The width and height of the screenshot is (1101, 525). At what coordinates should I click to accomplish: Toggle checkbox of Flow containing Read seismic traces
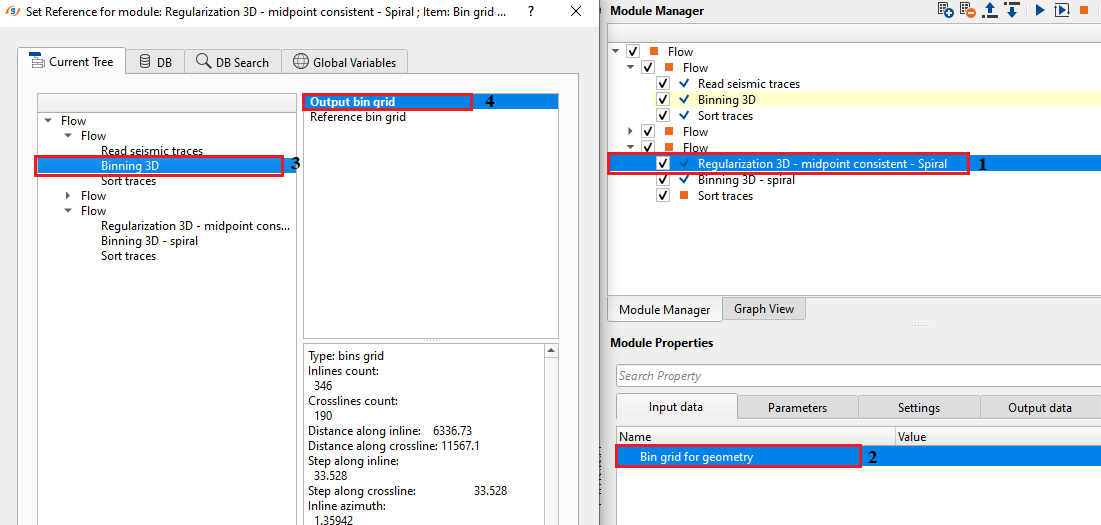(x=647, y=67)
